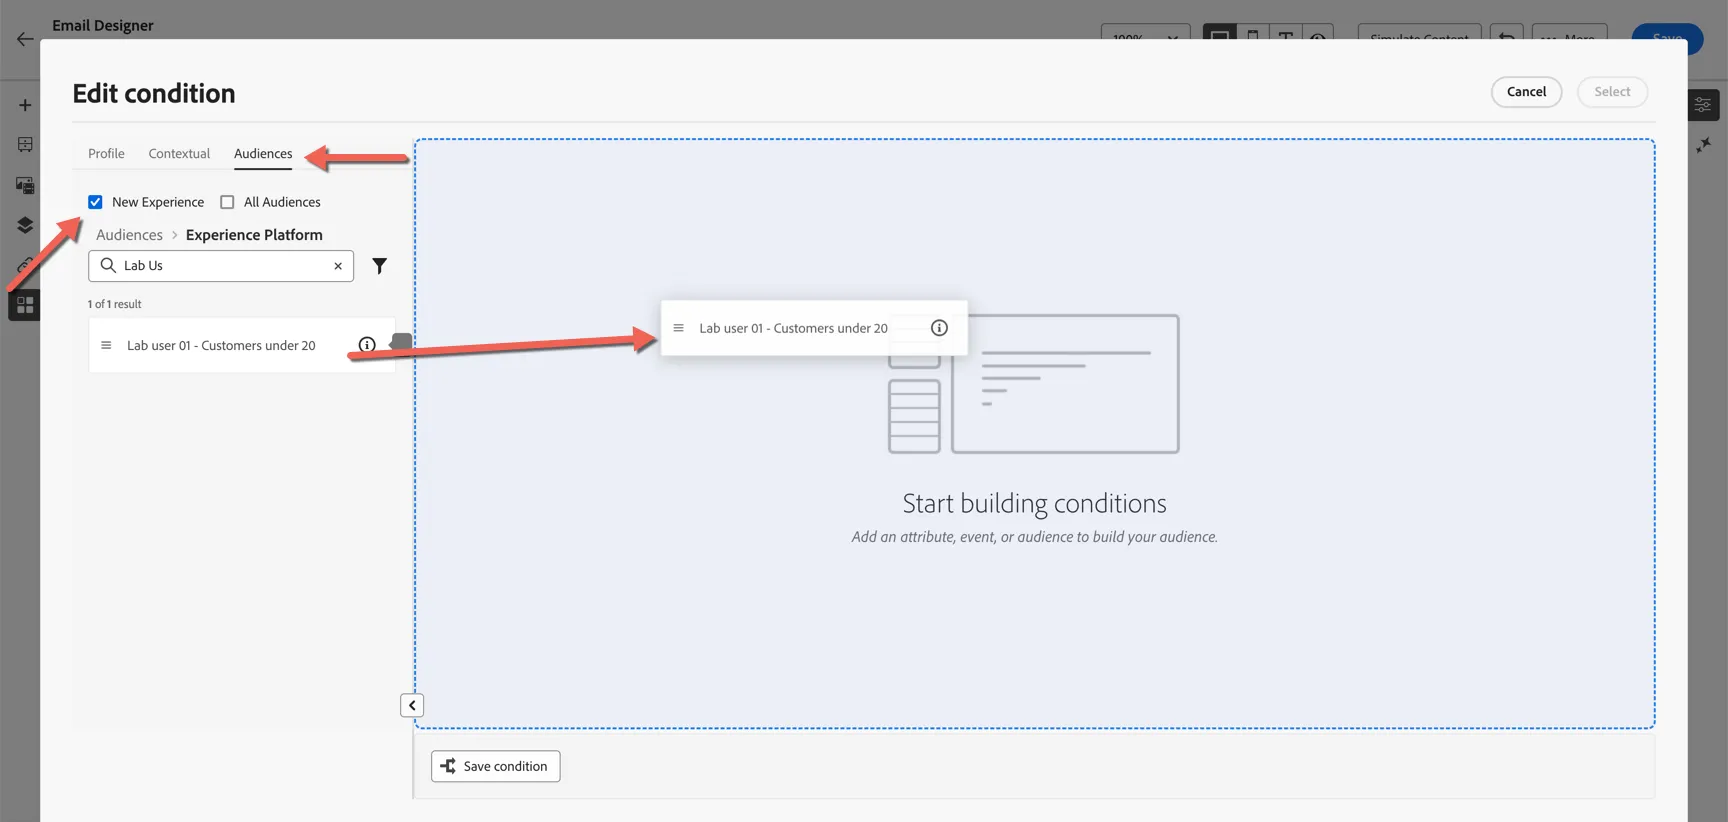Switch to the Profile tab
1728x822 pixels.
pos(106,153)
